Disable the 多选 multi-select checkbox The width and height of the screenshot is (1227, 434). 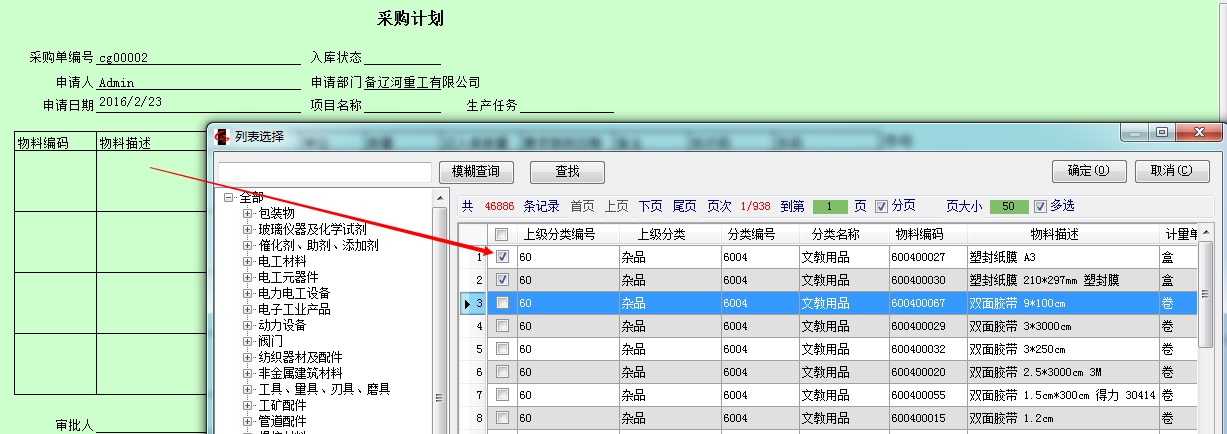coord(1040,206)
